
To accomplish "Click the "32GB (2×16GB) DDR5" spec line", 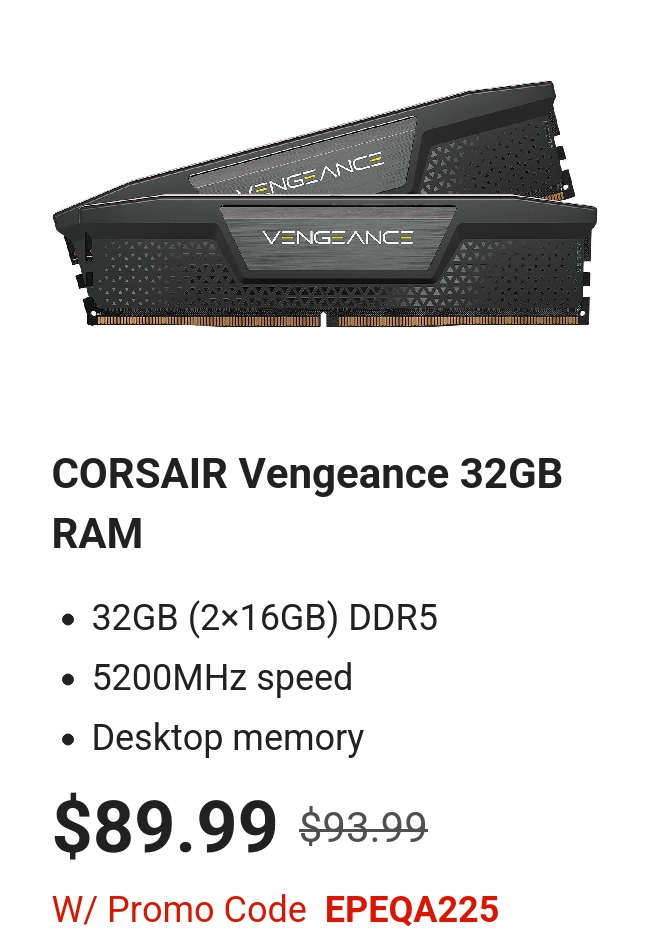I will [x=265, y=617].
